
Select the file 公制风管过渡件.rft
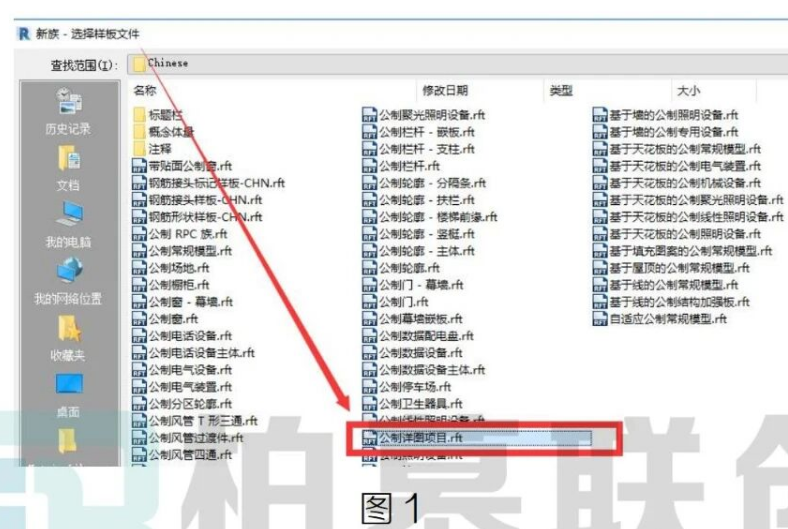tap(188, 438)
